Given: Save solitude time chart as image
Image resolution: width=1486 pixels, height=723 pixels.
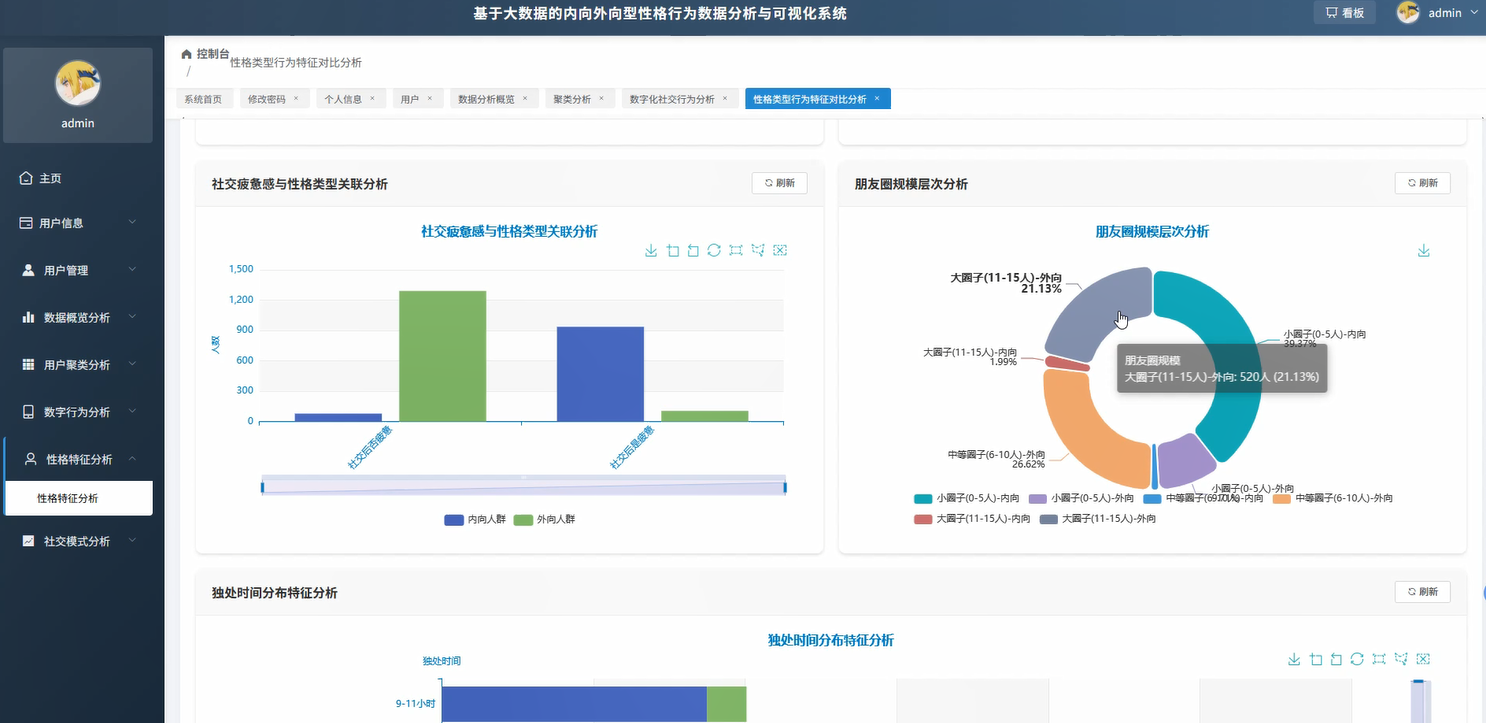Looking at the screenshot, I should tap(1294, 659).
